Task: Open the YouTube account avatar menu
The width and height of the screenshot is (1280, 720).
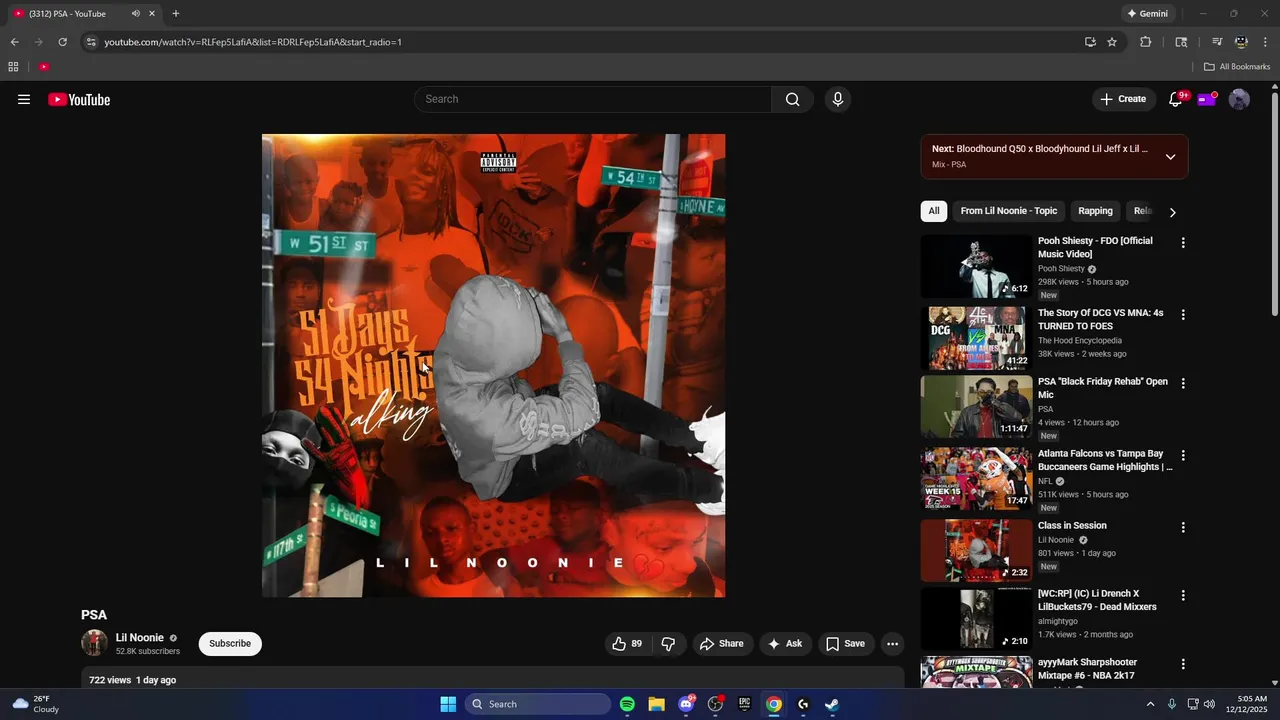Action: (x=1239, y=99)
